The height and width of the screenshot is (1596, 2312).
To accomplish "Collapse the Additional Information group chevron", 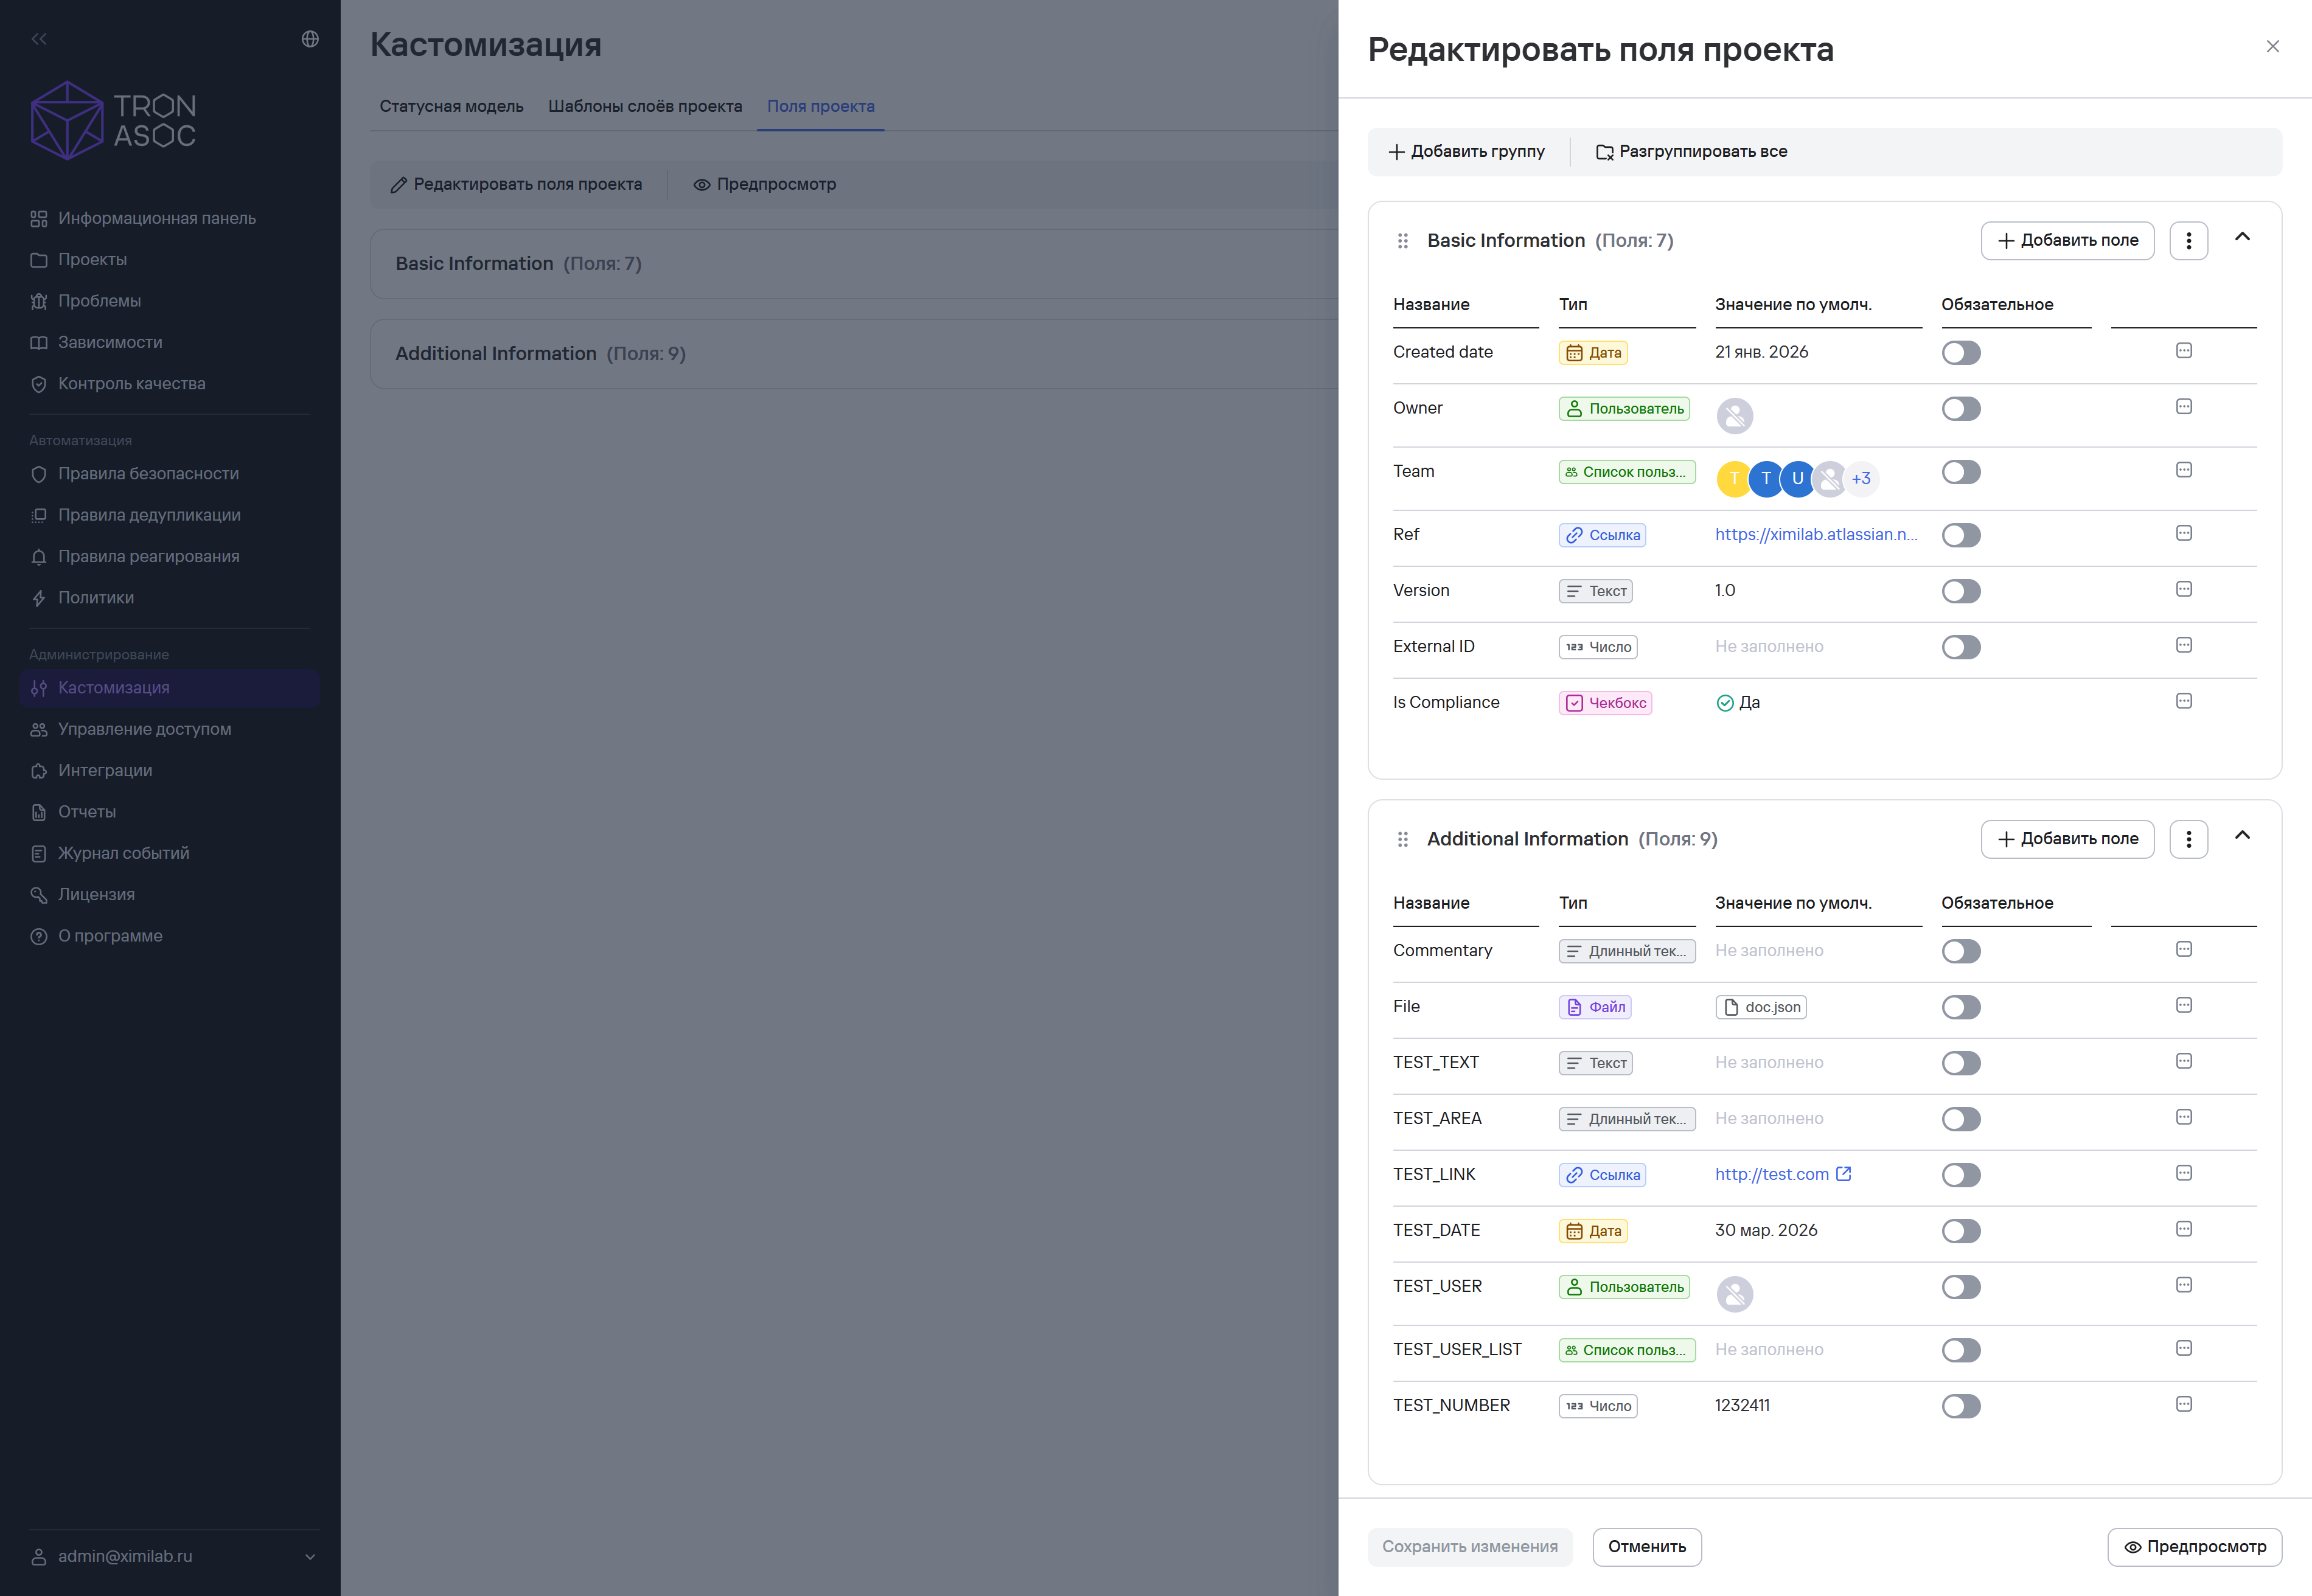I will [x=2242, y=836].
